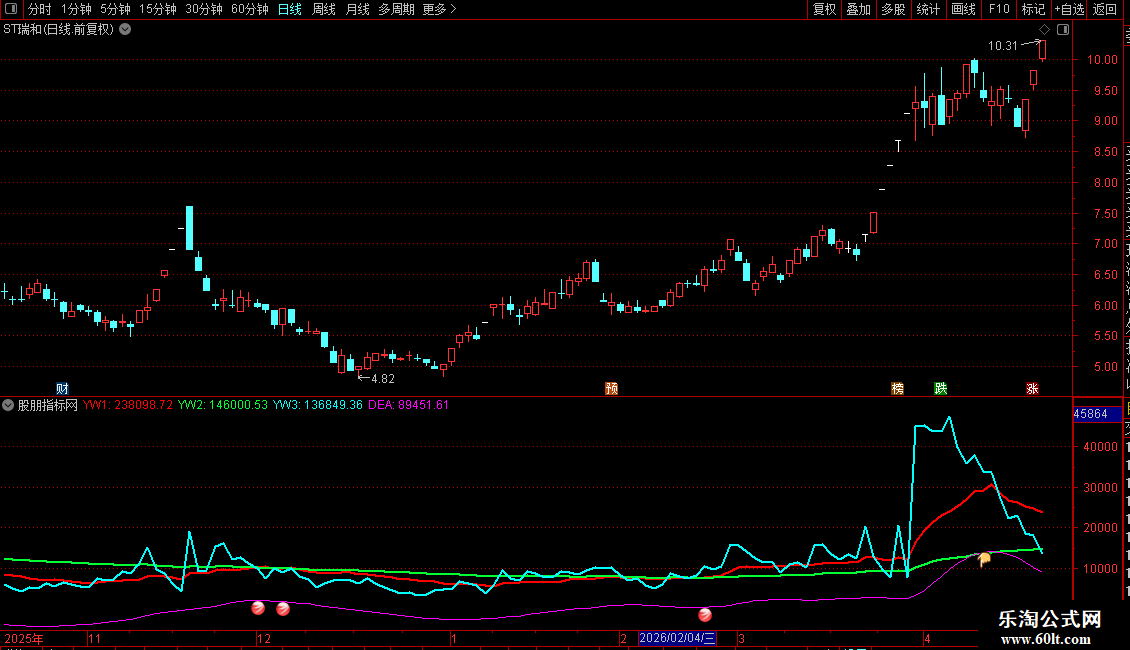The width and height of the screenshot is (1130, 650).
Task: Toggle the side panel icon on main chart
Action: (1063, 30)
